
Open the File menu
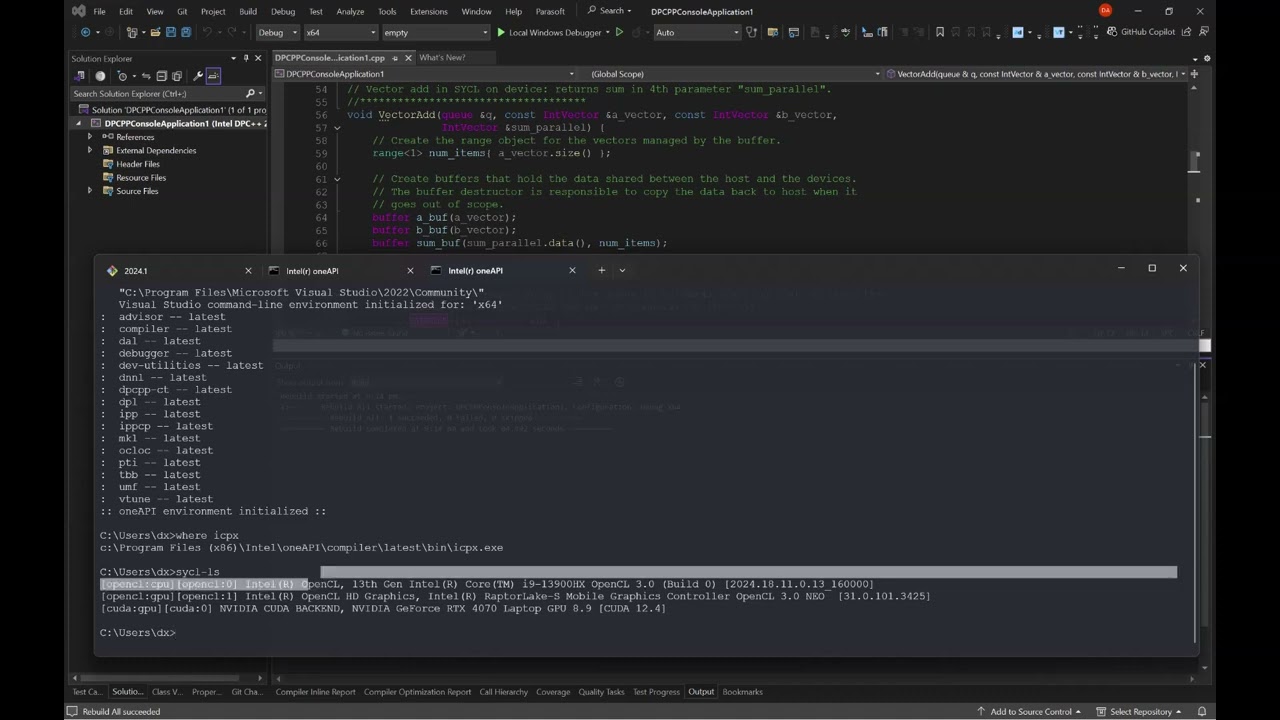click(99, 11)
